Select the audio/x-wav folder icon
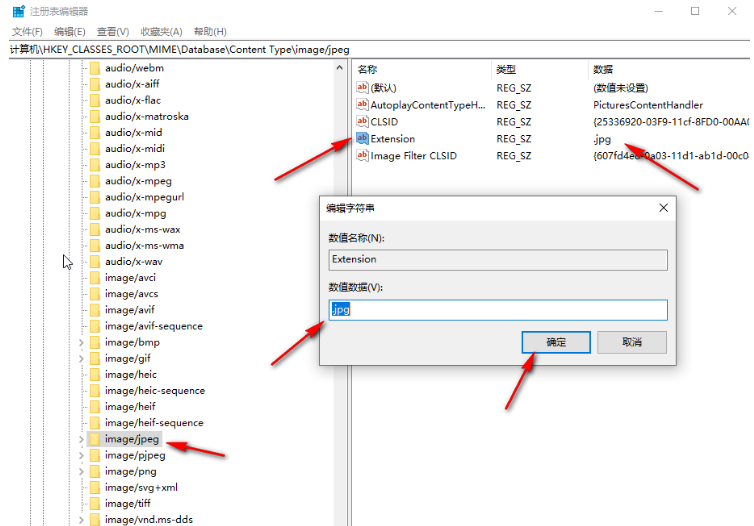The height and width of the screenshot is (526, 754). 95,262
